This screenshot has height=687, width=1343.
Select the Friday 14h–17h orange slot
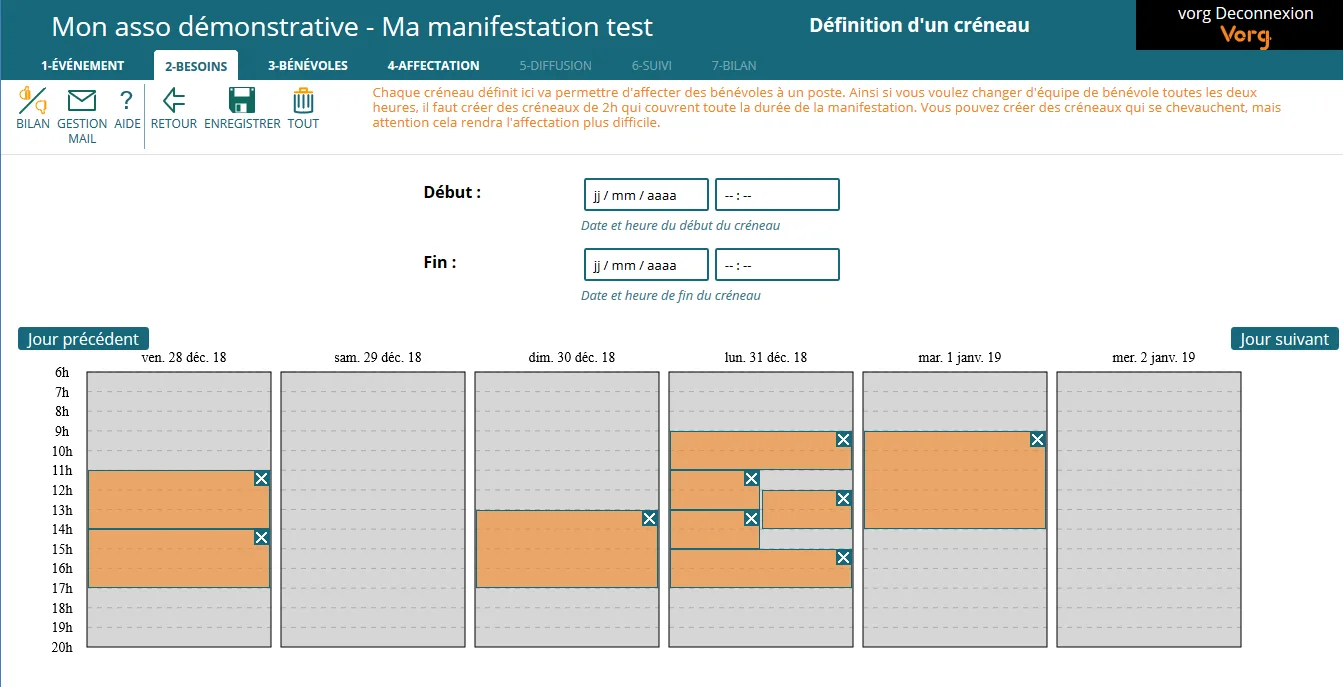[179, 559]
